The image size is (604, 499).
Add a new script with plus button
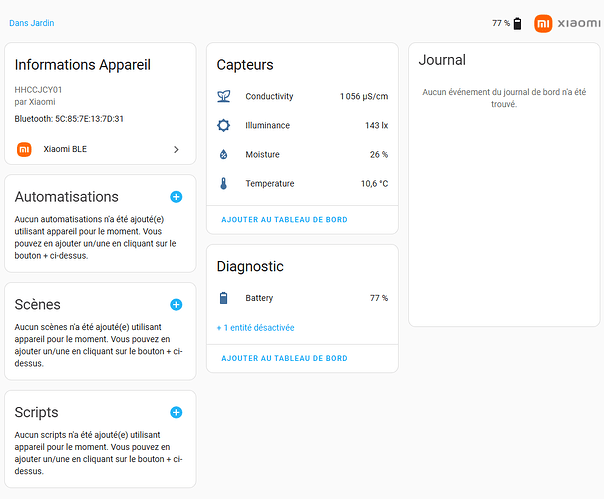[176, 412]
